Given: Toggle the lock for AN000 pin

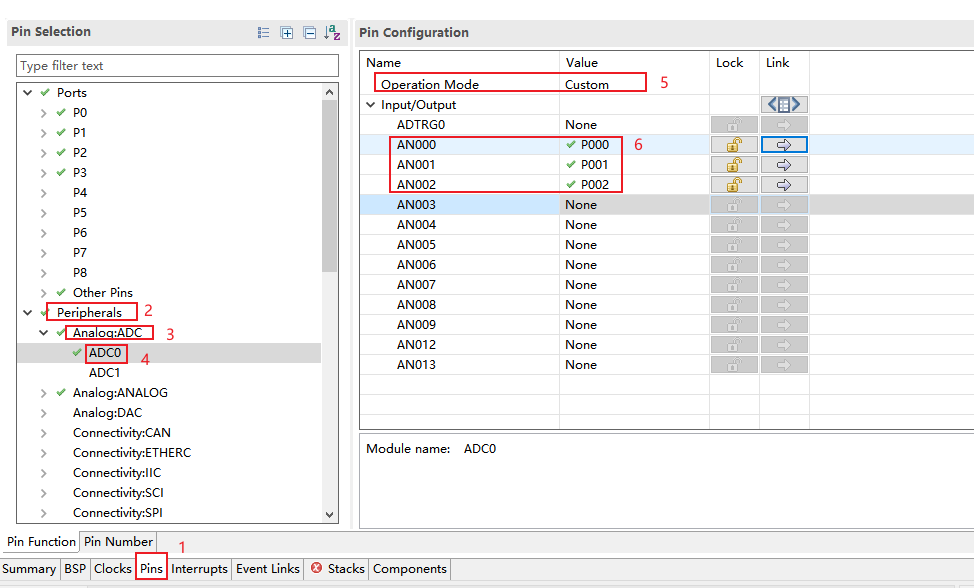Looking at the screenshot, I should point(734,145).
